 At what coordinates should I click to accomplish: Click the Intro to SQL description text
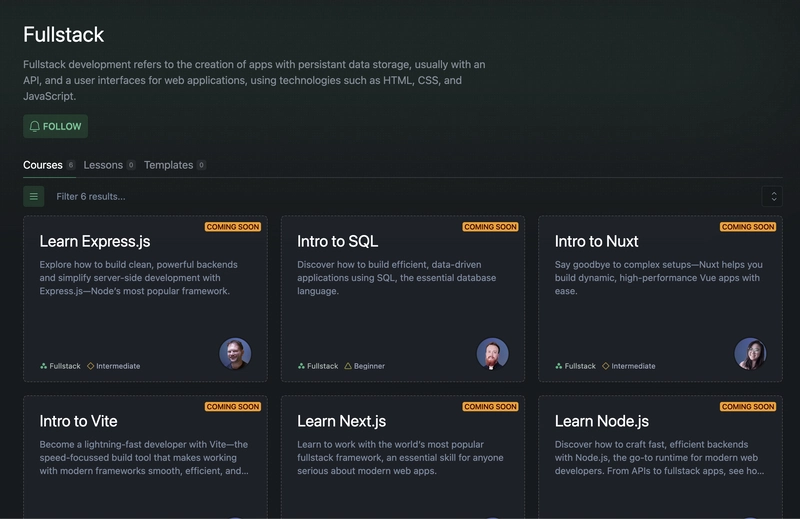pyautogui.click(x=396, y=278)
